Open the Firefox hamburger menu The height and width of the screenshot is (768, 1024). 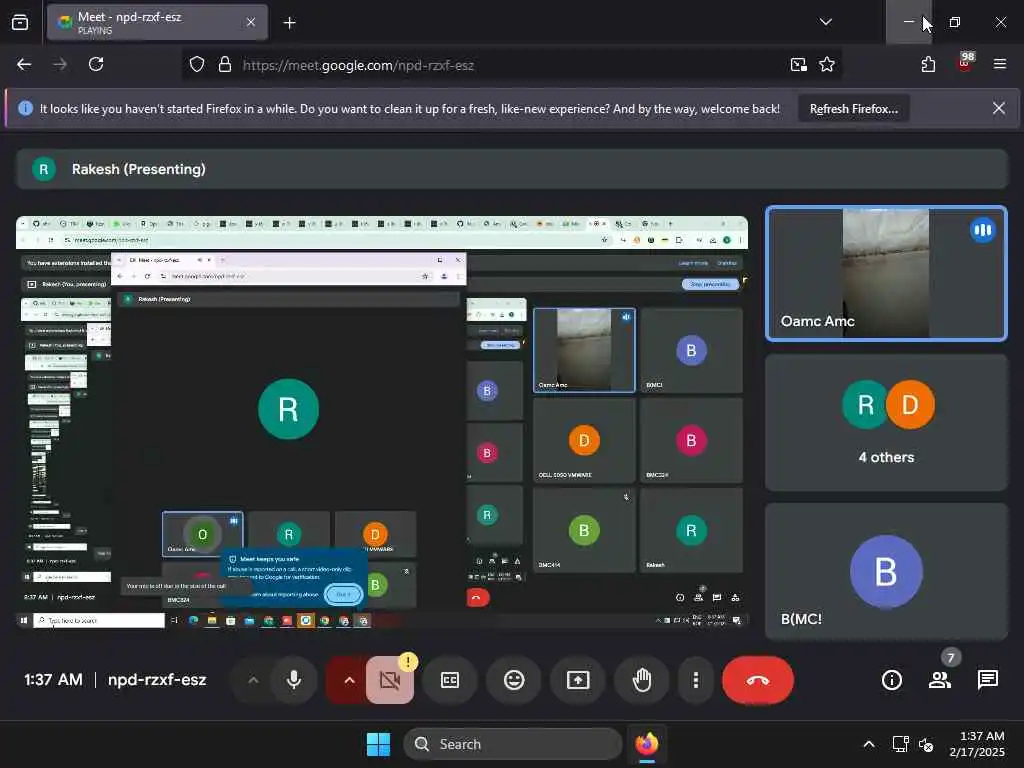point(1000,64)
